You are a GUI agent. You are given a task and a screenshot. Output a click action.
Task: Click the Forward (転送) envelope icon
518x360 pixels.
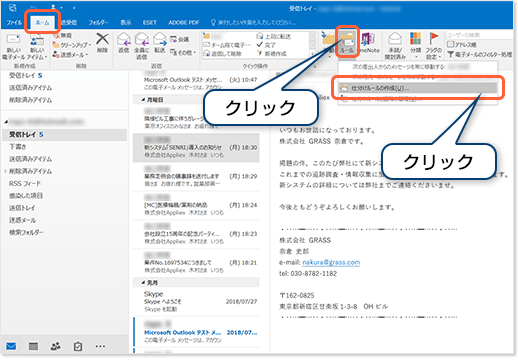click(x=160, y=39)
